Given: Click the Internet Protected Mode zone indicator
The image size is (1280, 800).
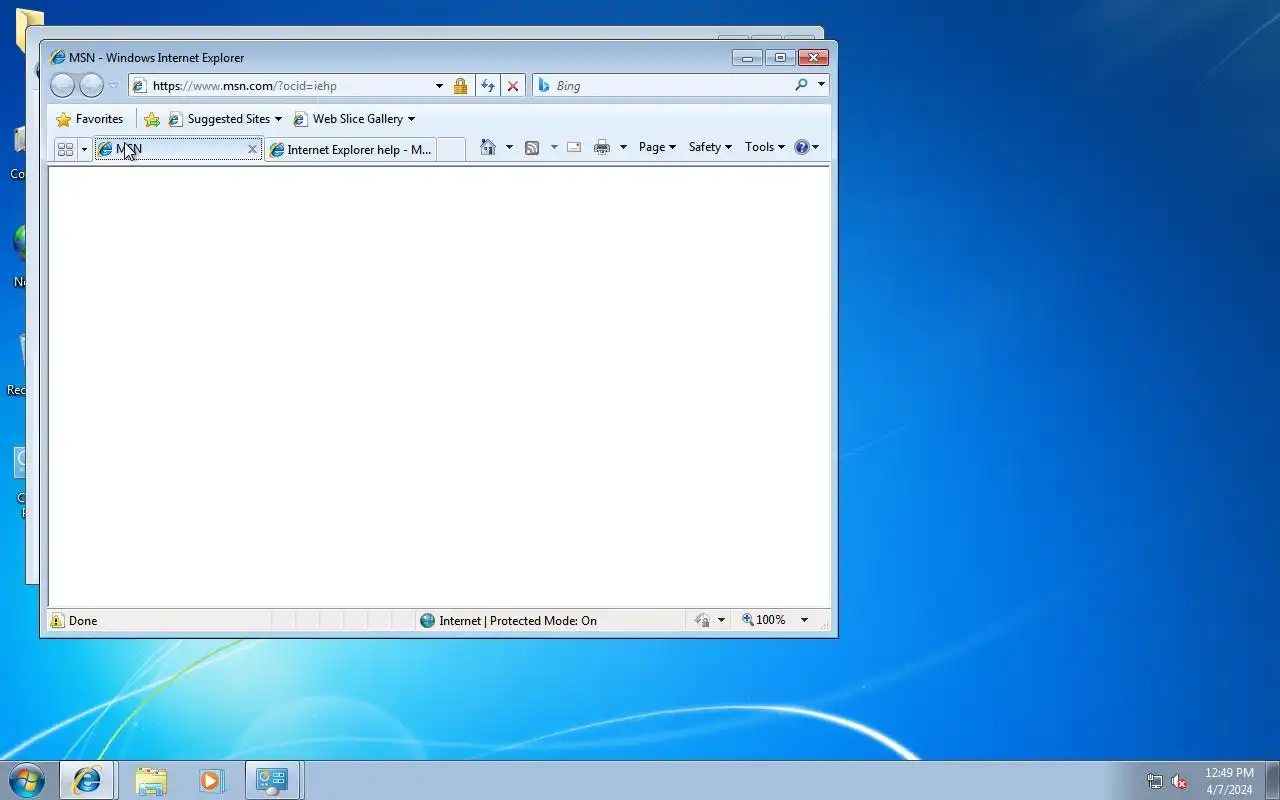Looking at the screenshot, I should tap(508, 621).
